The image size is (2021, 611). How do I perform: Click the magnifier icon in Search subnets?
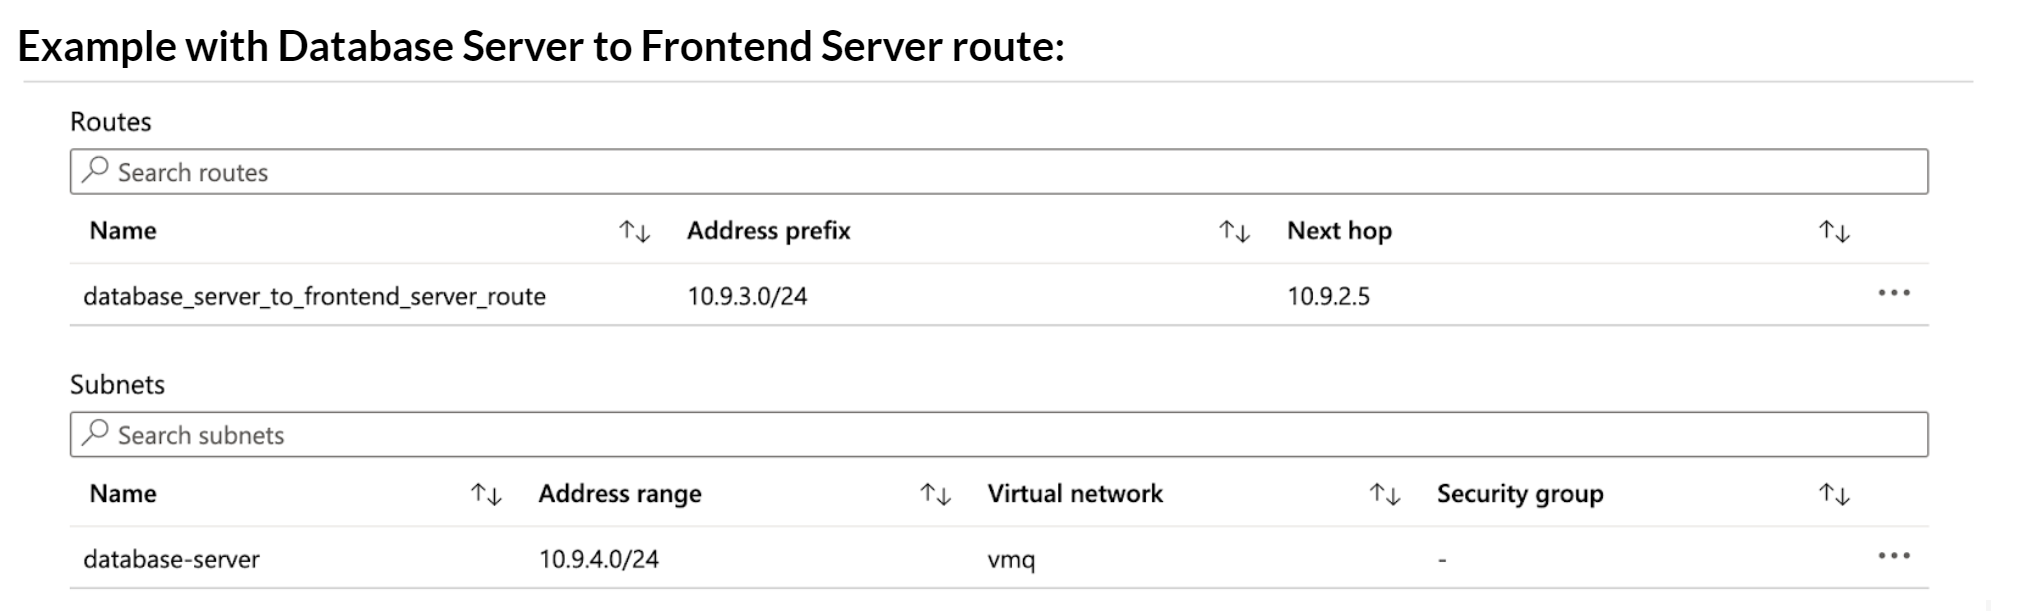95,433
